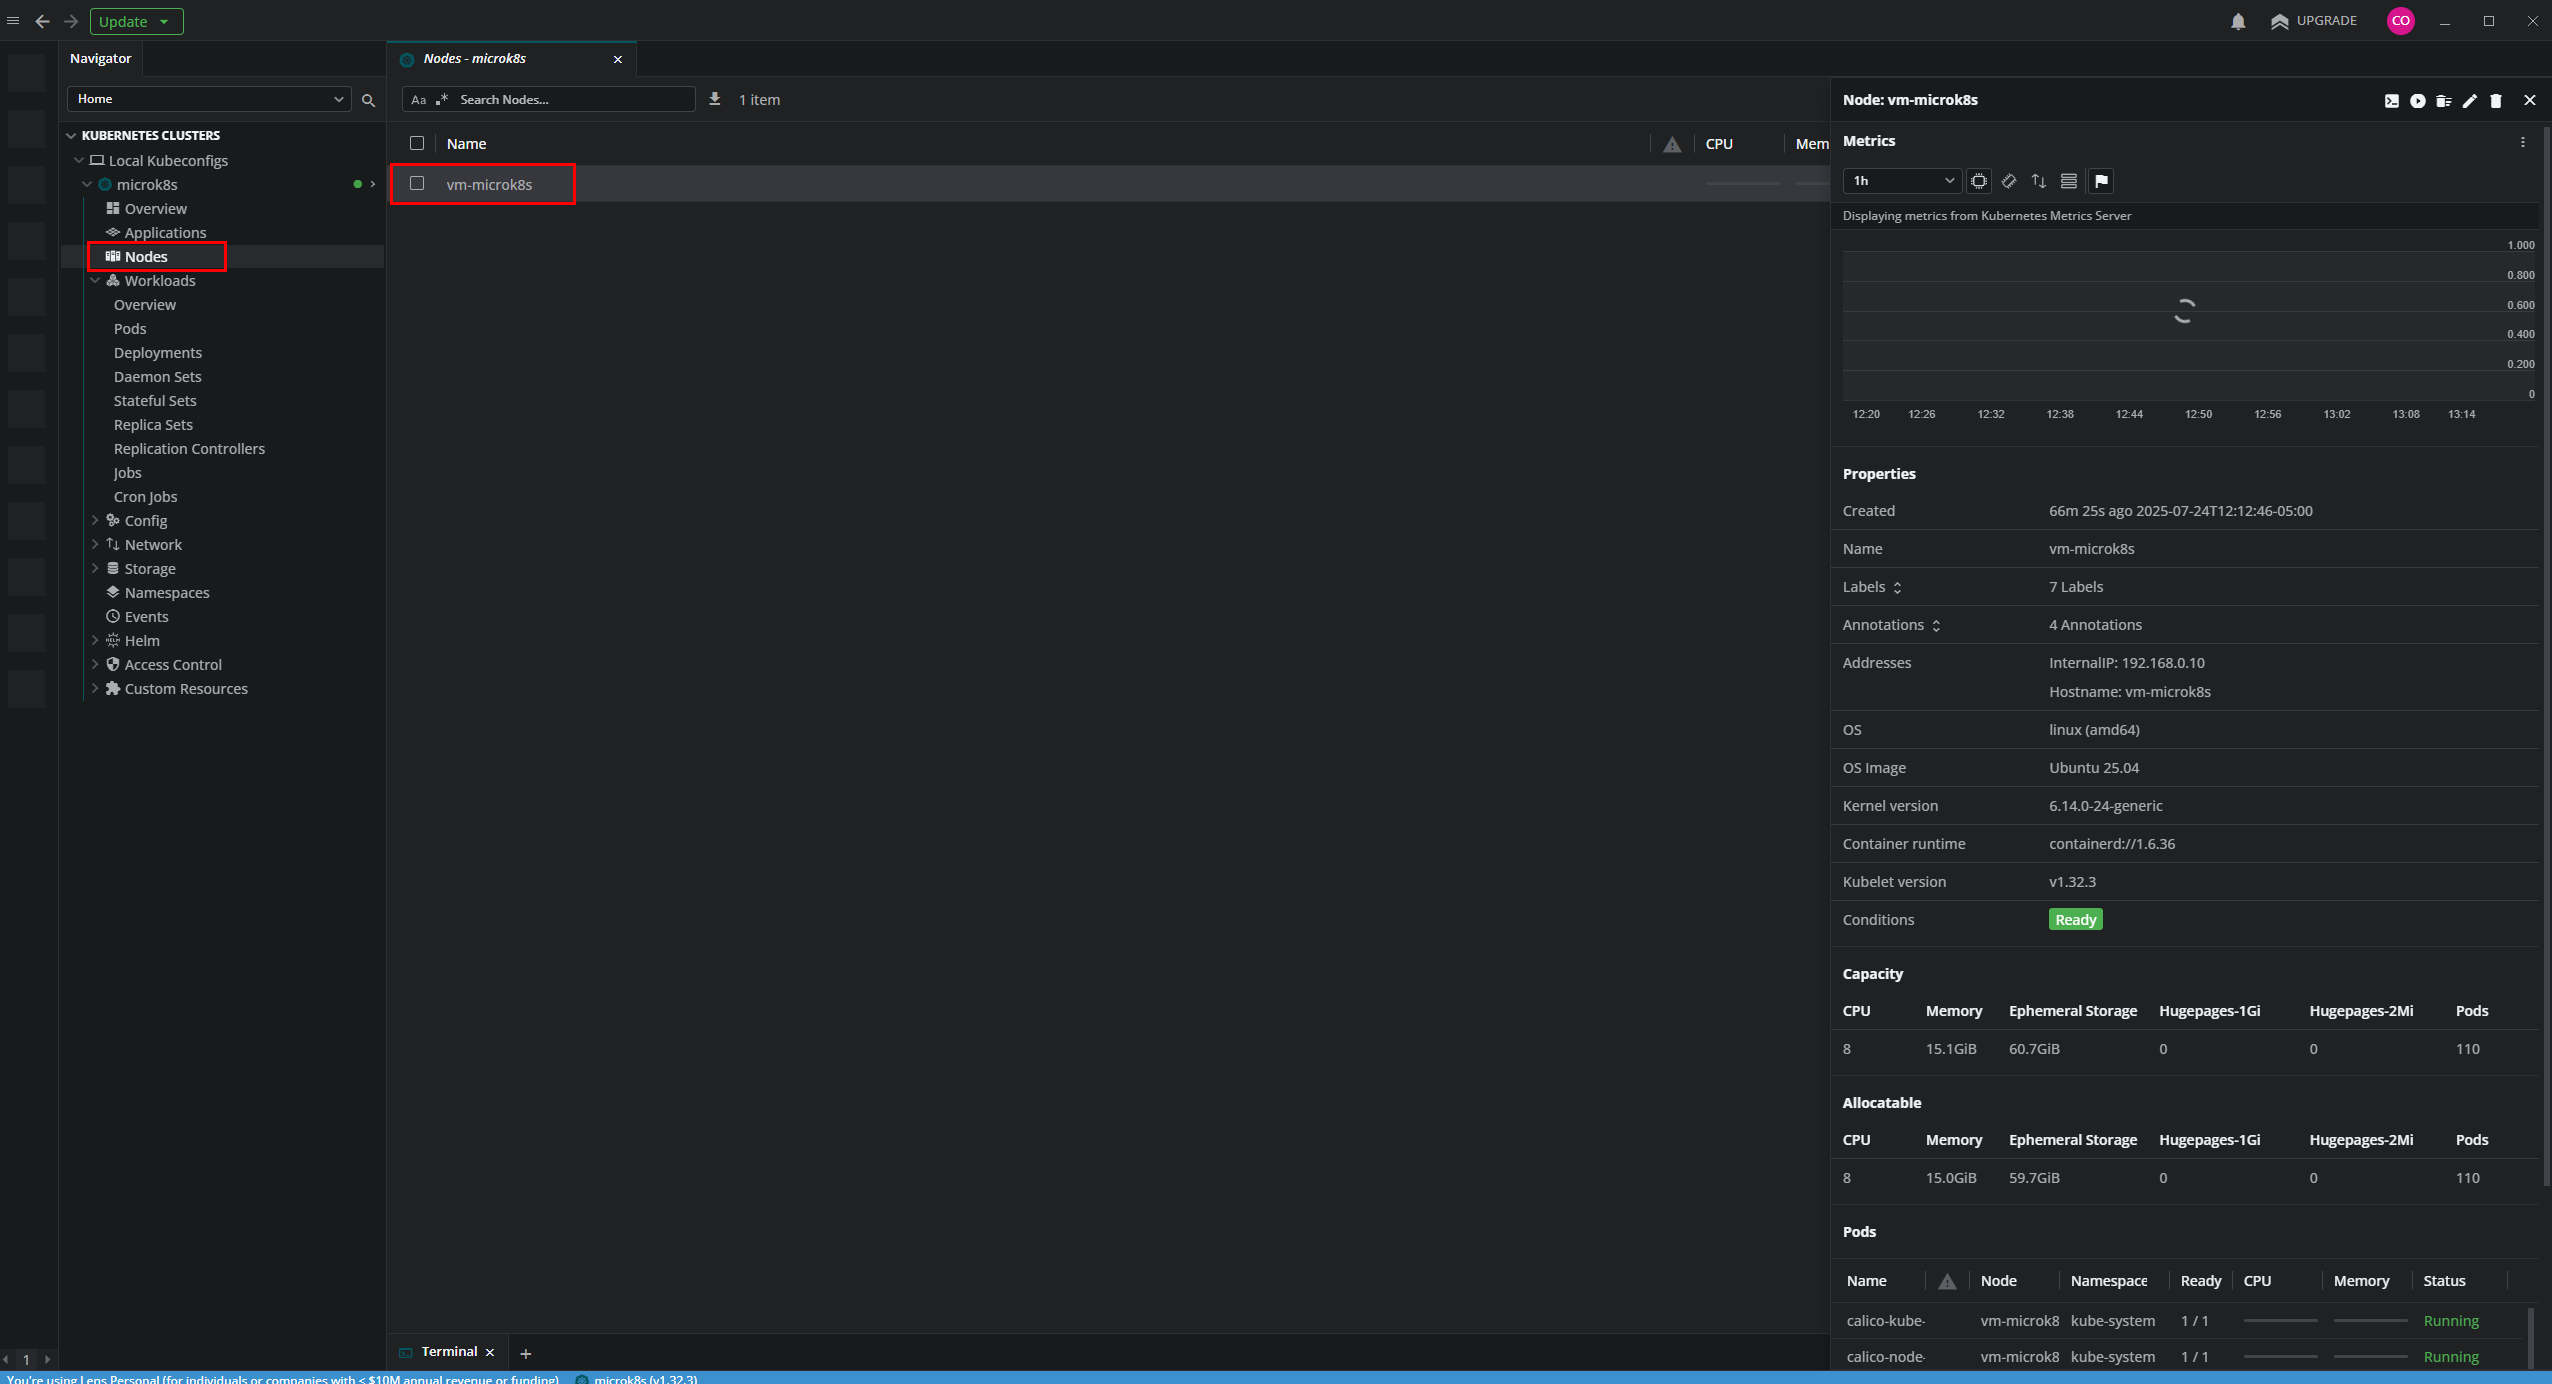Select the Nodes - microk8s tab
Screen dimensions: 2552x1384
pos(512,59)
